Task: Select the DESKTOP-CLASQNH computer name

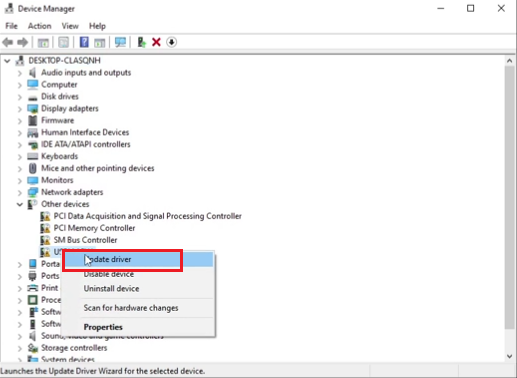Action: click(x=64, y=60)
